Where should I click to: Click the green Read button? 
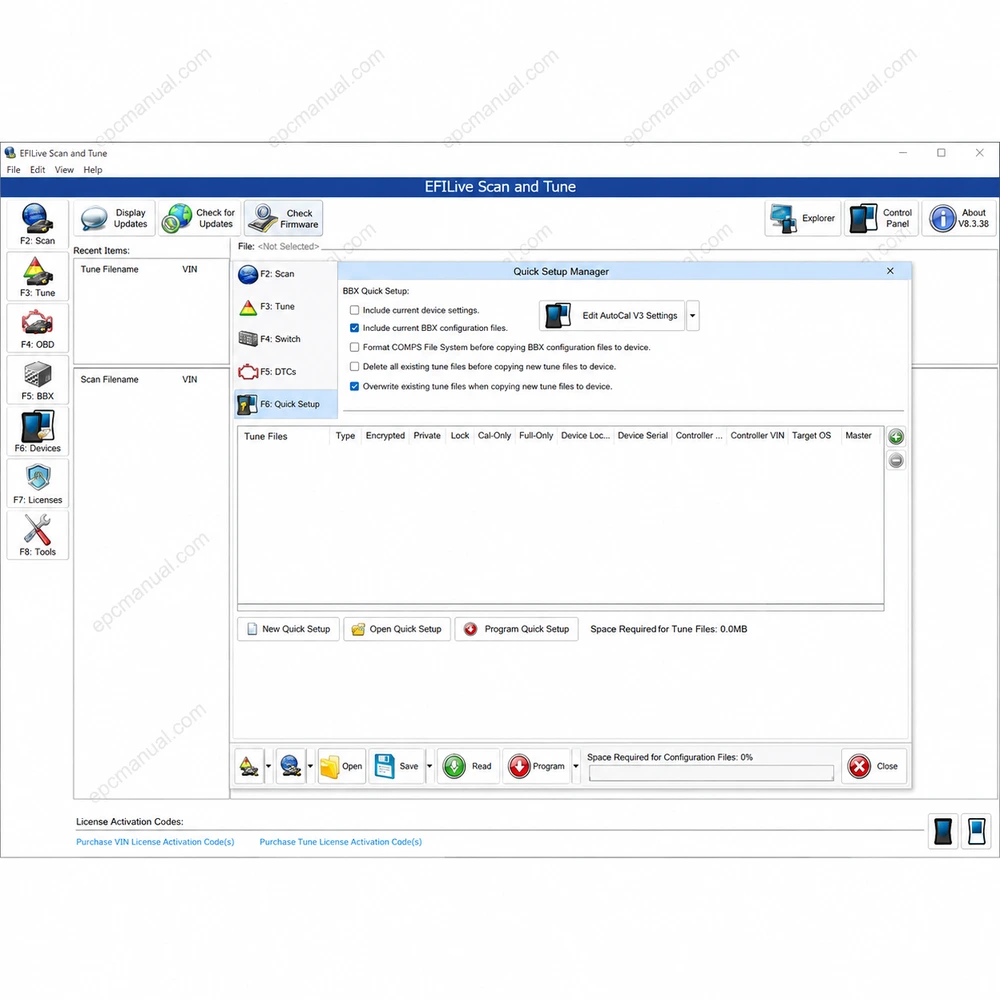pyautogui.click(x=468, y=766)
